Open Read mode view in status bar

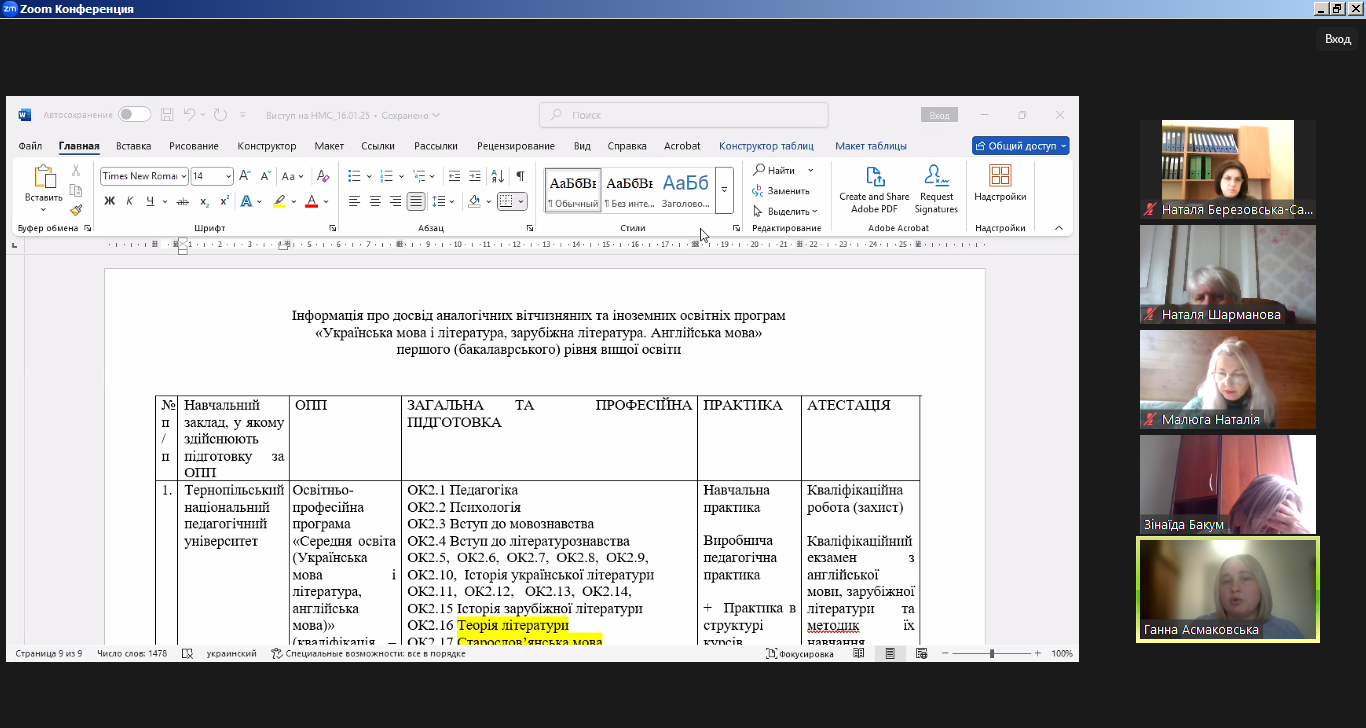click(x=859, y=653)
